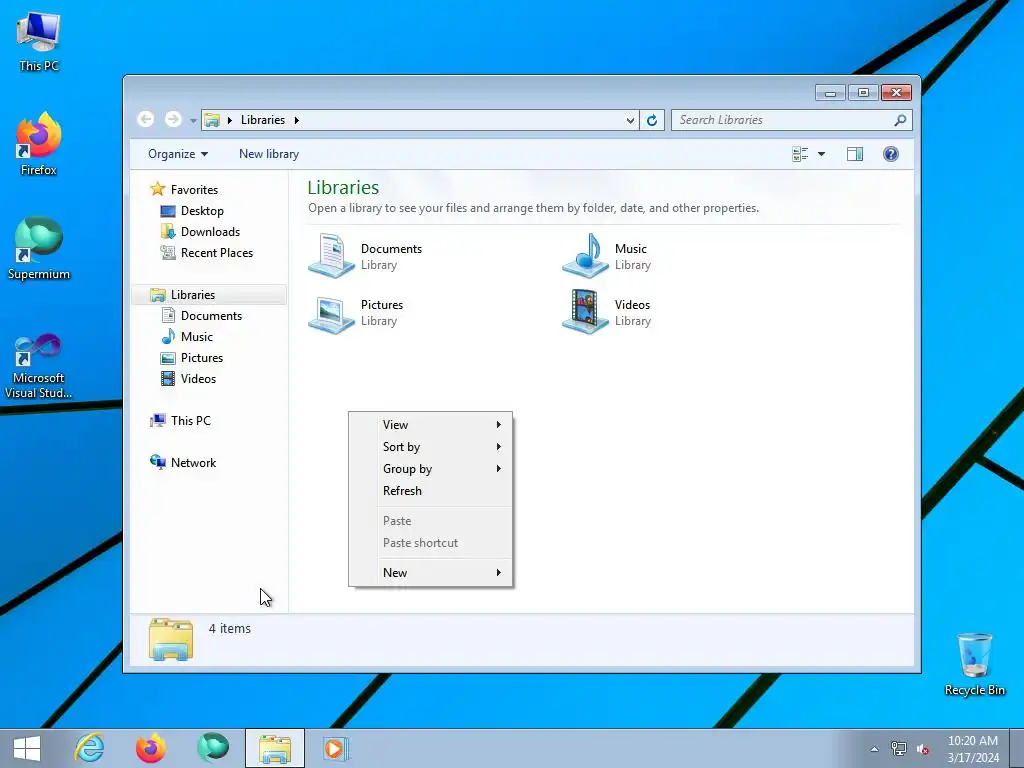The height and width of the screenshot is (768, 1024).
Task: Click the Forward navigation arrow
Action: [173, 120]
